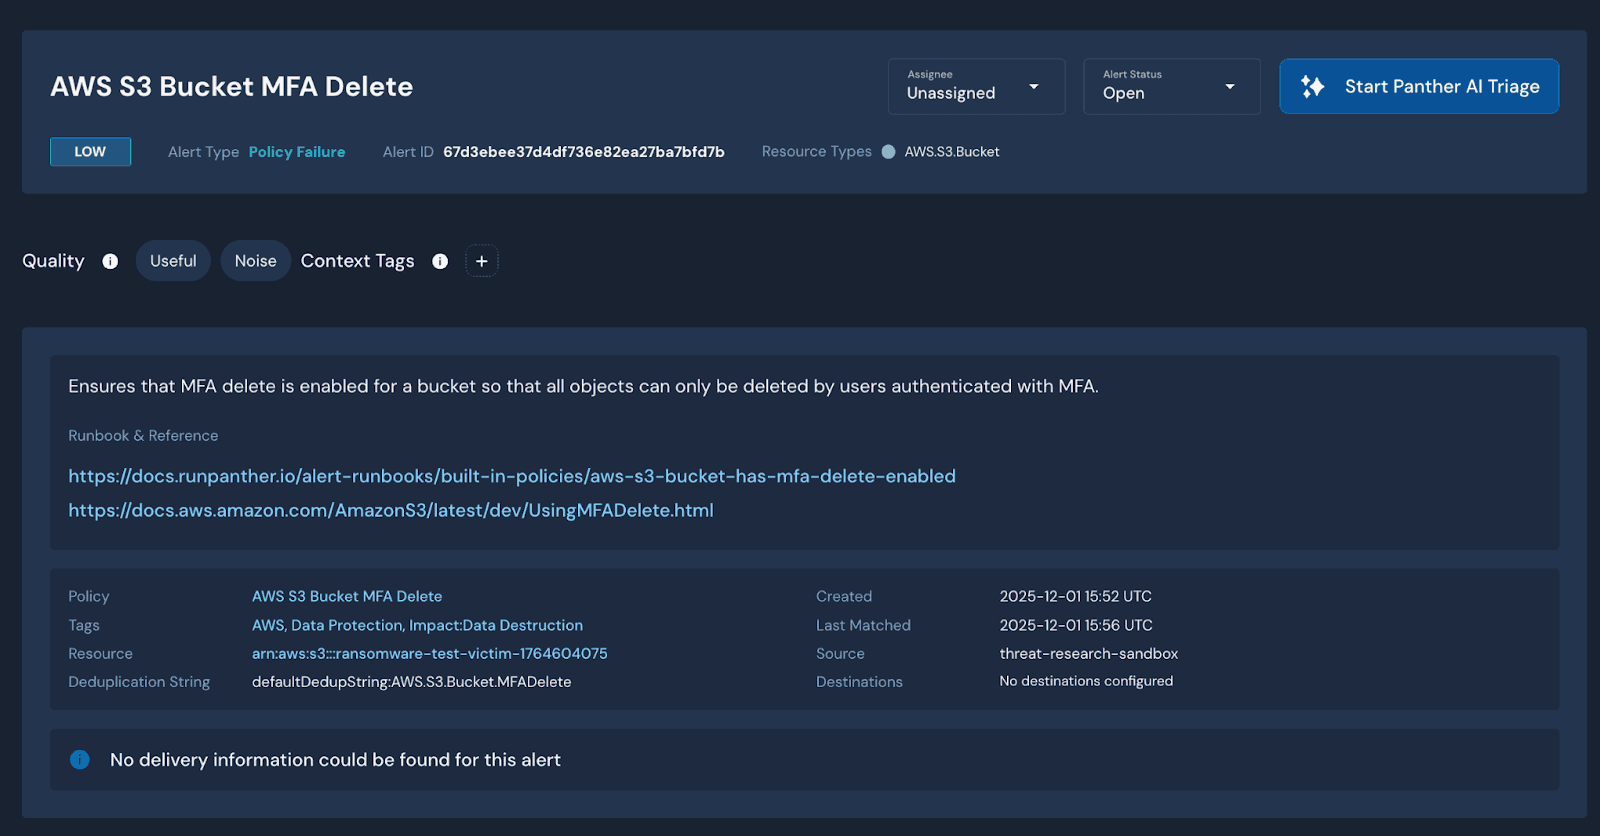Click the 'Runbook & Reference' label

143,436
